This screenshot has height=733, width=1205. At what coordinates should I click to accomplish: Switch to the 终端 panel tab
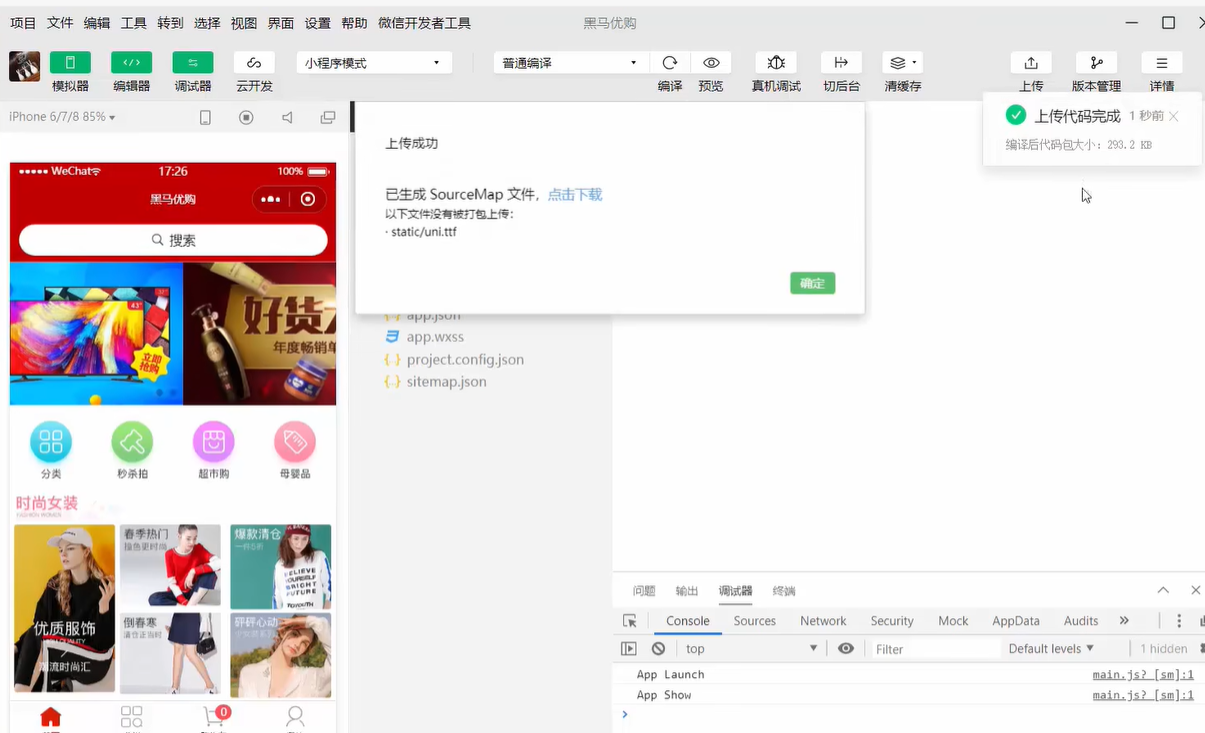(784, 591)
